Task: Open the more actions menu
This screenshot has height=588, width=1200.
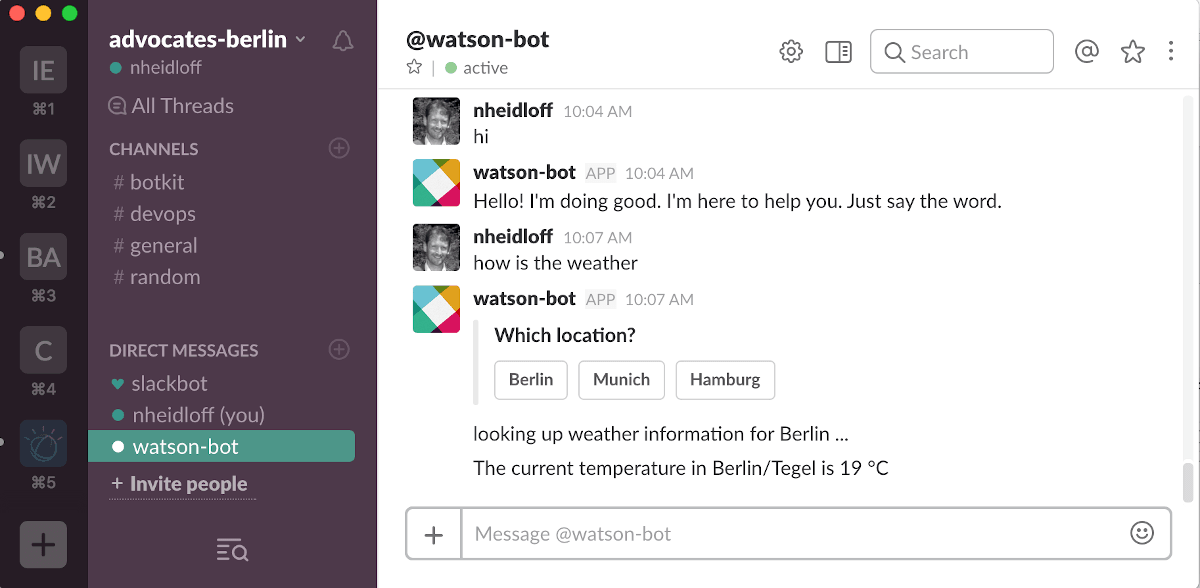Action: (1171, 52)
